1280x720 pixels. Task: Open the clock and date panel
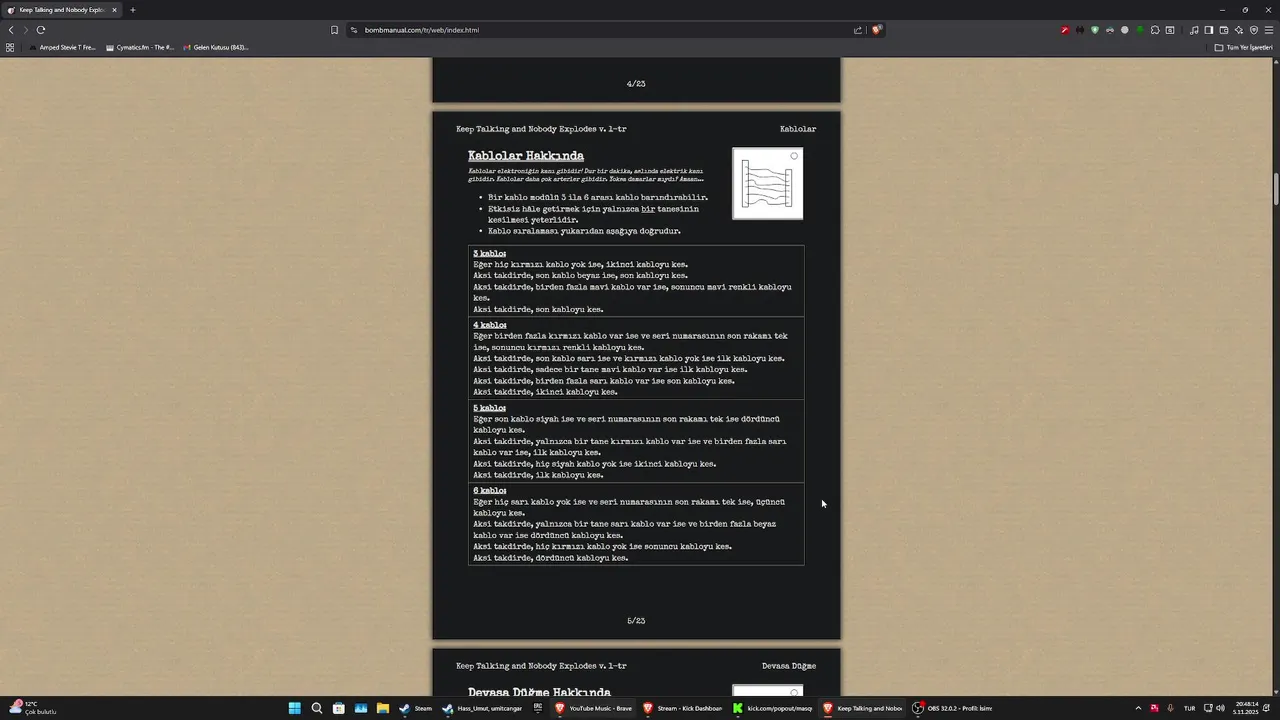click(x=1247, y=708)
